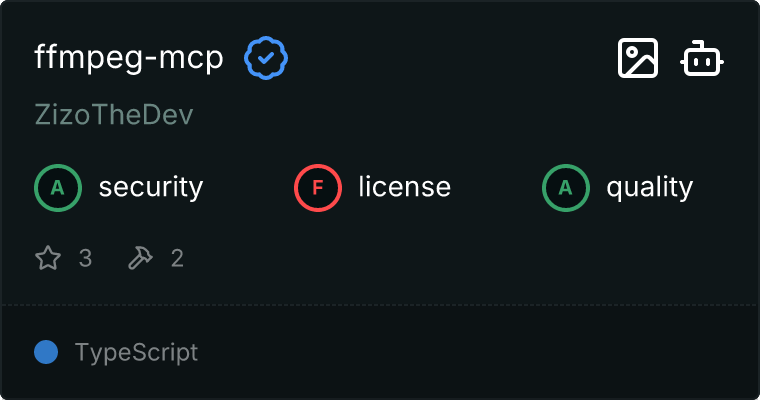Click the hammer tools icon
The height and width of the screenshot is (400, 760).
point(140,259)
